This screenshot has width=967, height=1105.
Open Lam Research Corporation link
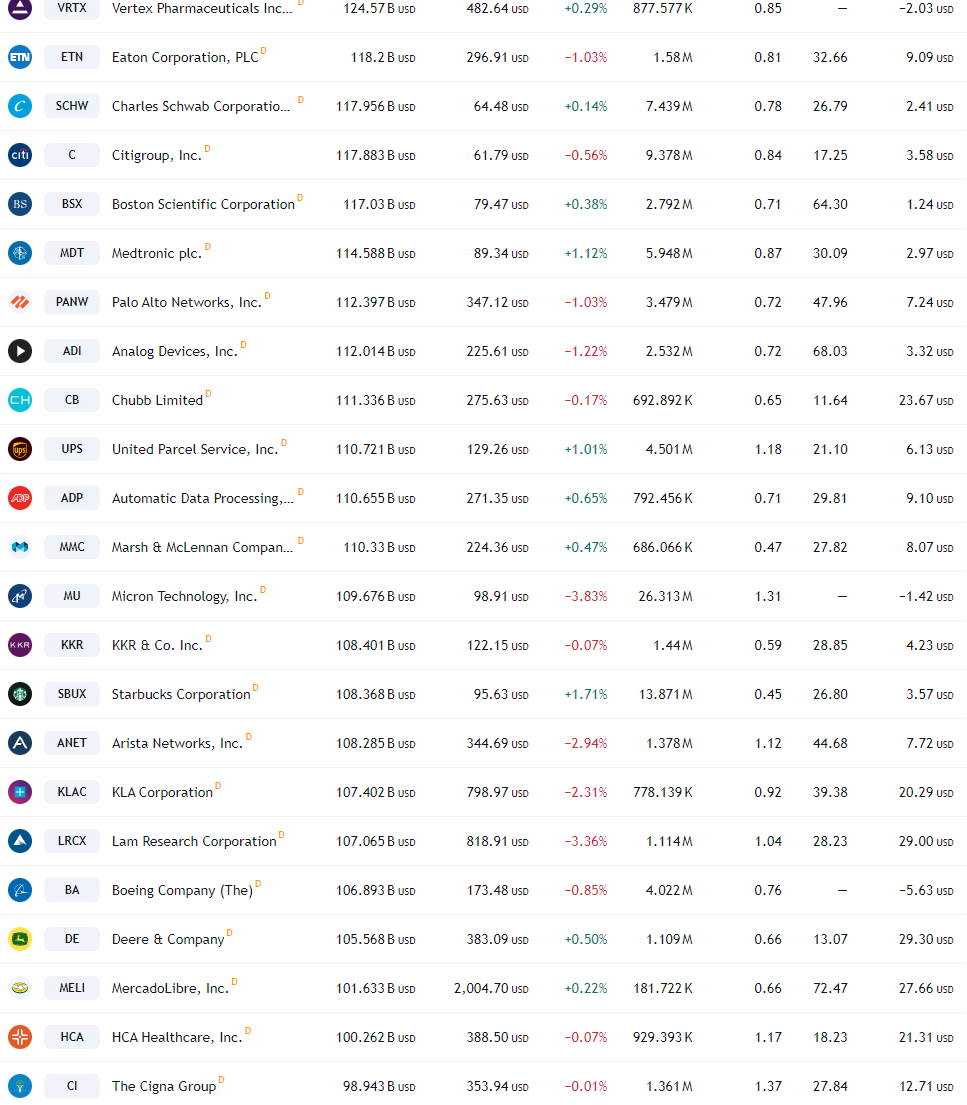pos(194,841)
